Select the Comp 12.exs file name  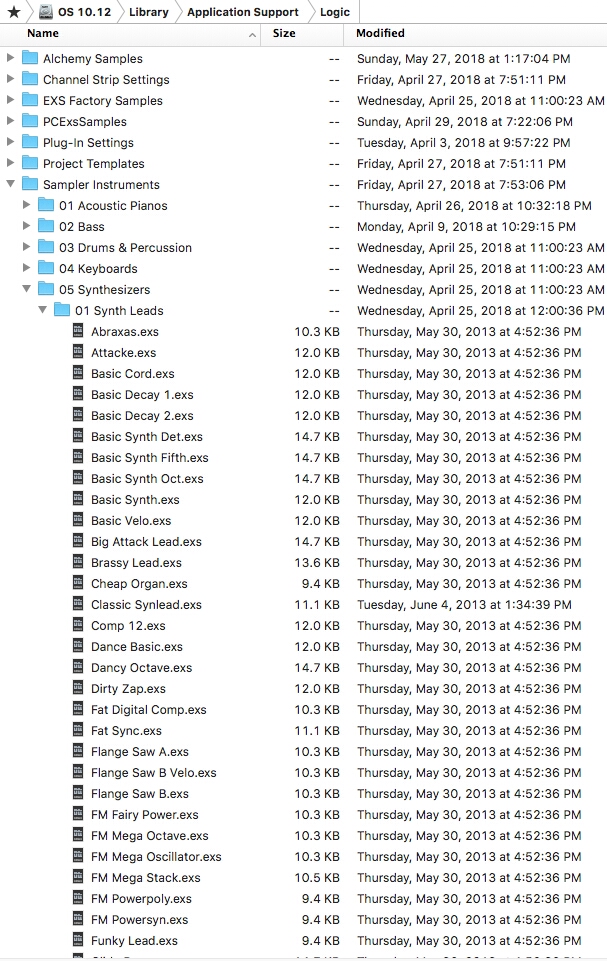coord(128,626)
